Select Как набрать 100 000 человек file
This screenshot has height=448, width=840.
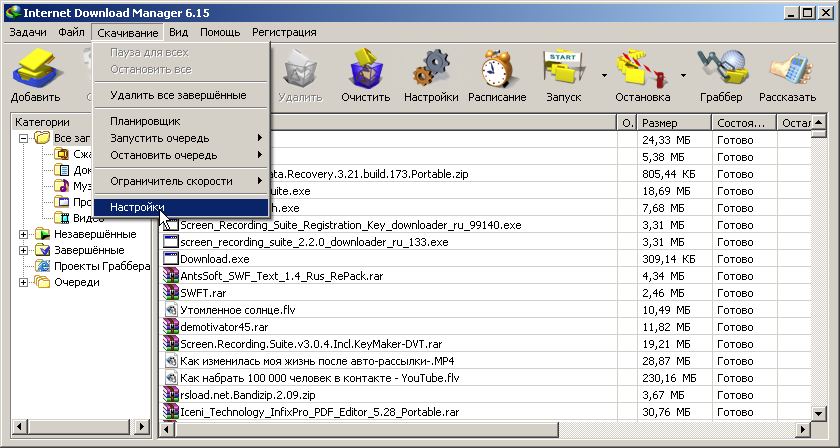click(320, 378)
